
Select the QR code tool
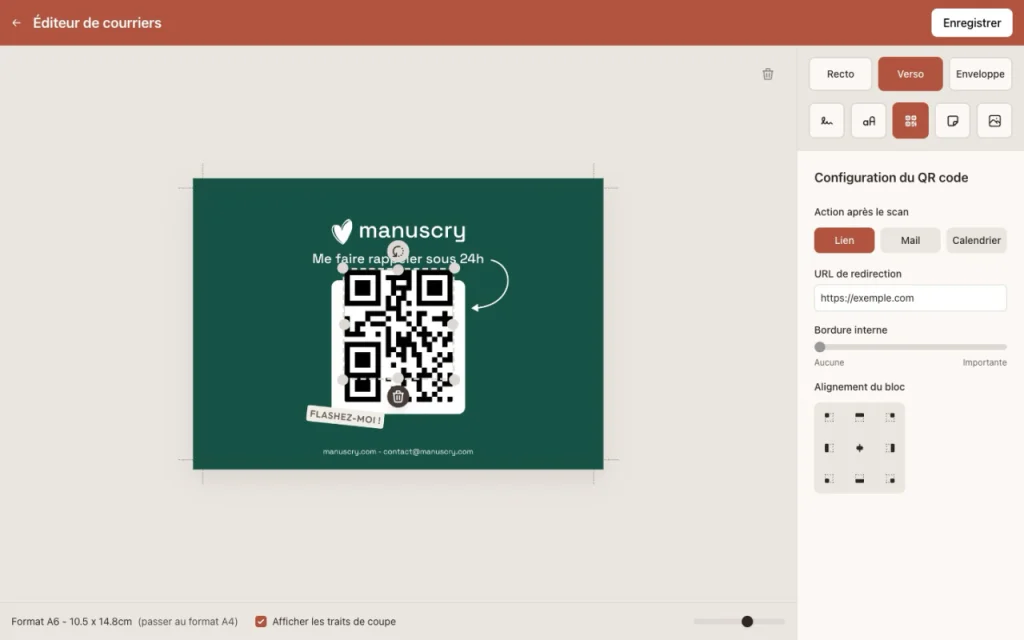tap(910, 121)
